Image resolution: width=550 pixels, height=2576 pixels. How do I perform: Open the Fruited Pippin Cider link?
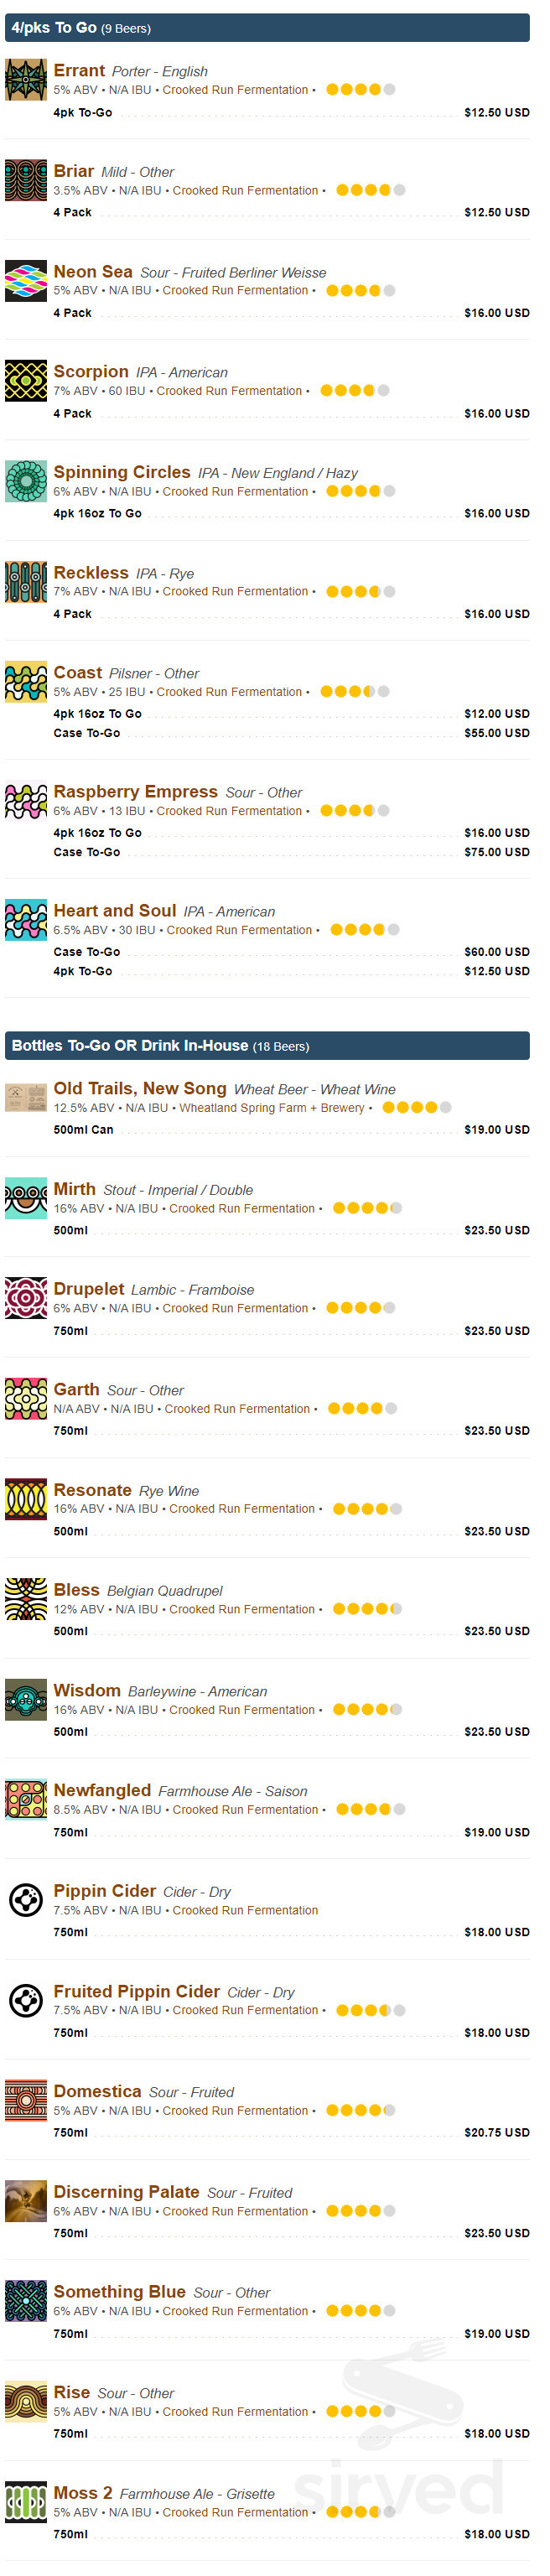[136, 1991]
